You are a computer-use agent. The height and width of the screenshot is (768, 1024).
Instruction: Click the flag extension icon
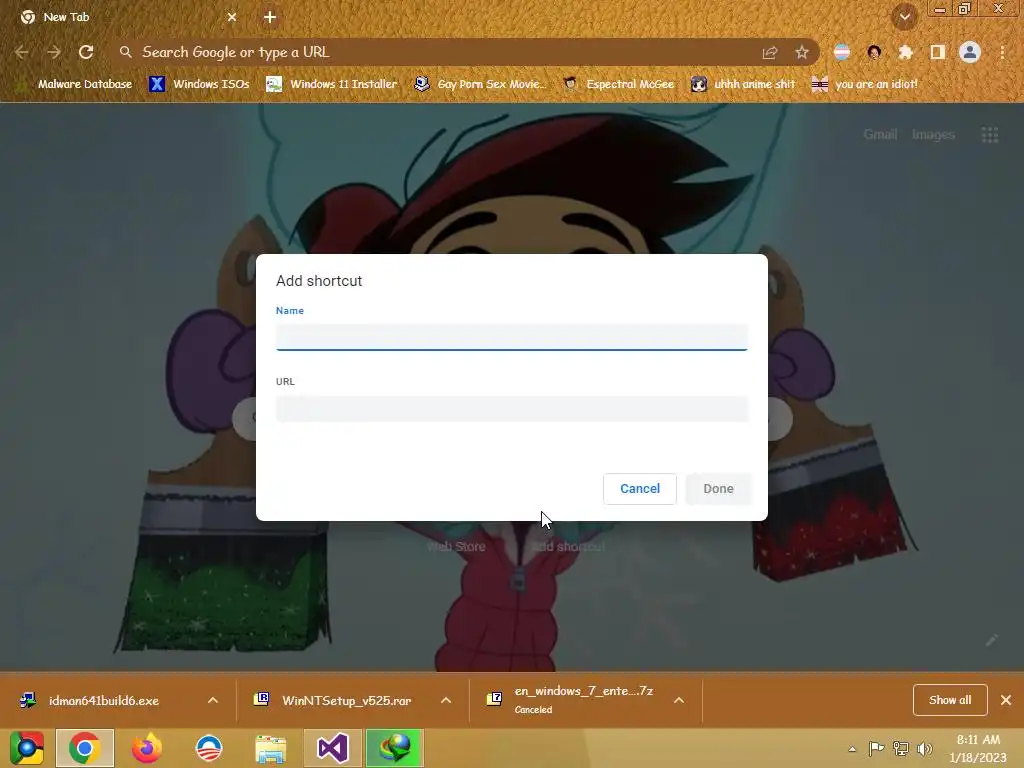[x=842, y=52]
